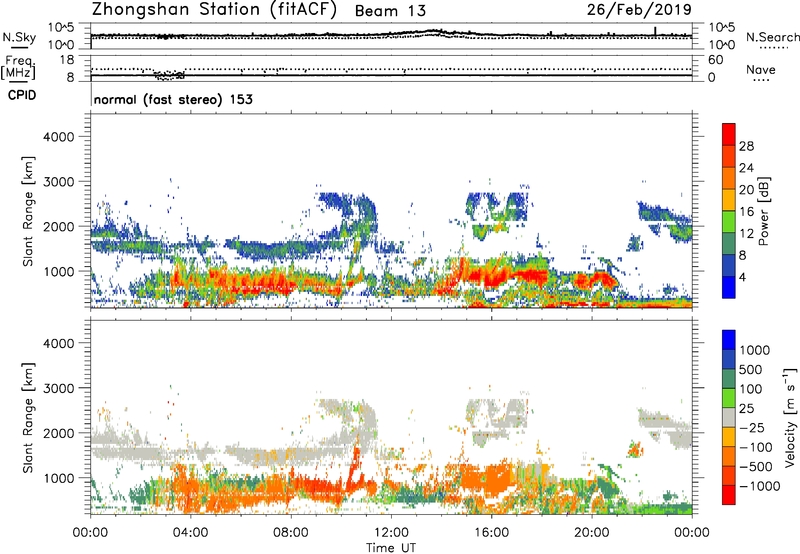Click the '04:00' time axis tick label
This screenshot has width=800, height=554.
(x=190, y=533)
